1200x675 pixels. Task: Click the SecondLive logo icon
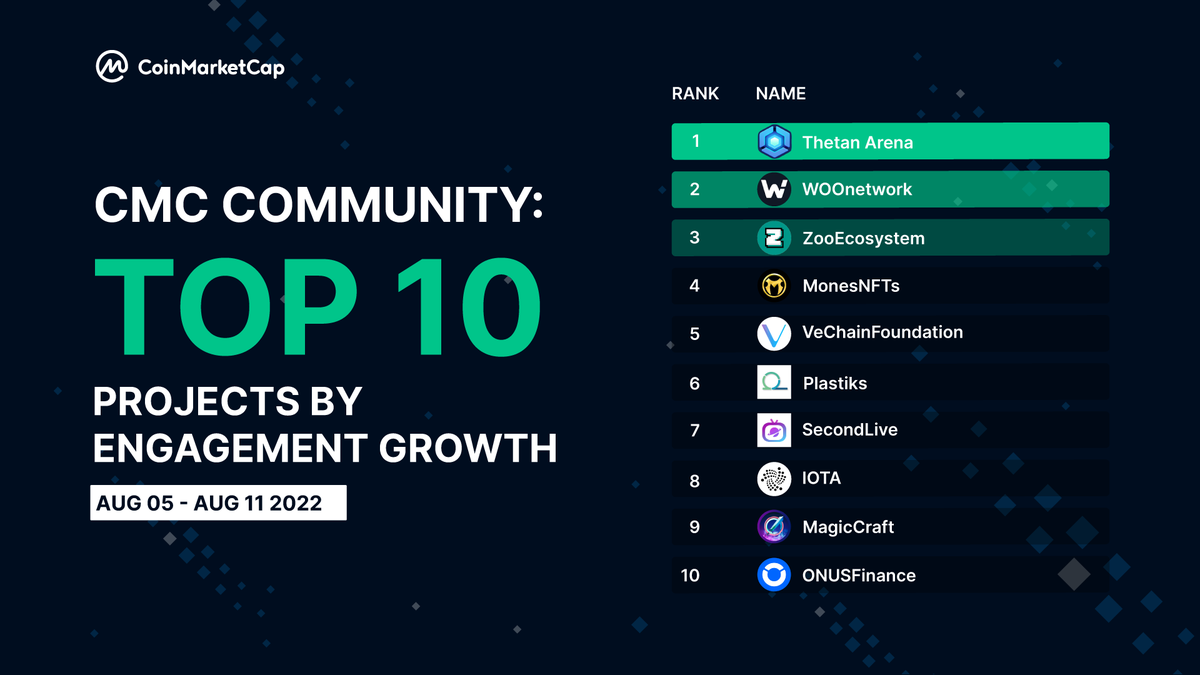pyautogui.click(x=774, y=430)
